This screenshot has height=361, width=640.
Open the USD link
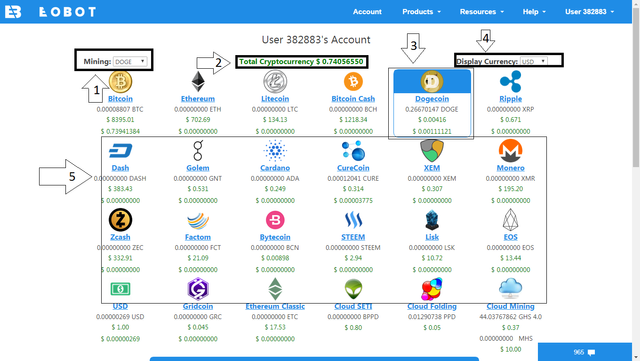(x=120, y=306)
